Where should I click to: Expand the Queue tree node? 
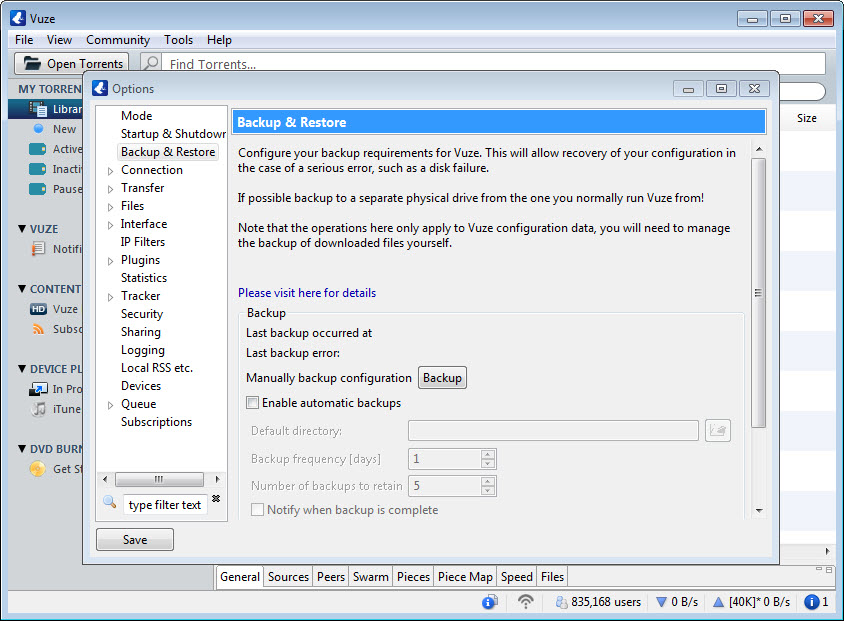click(x=110, y=405)
